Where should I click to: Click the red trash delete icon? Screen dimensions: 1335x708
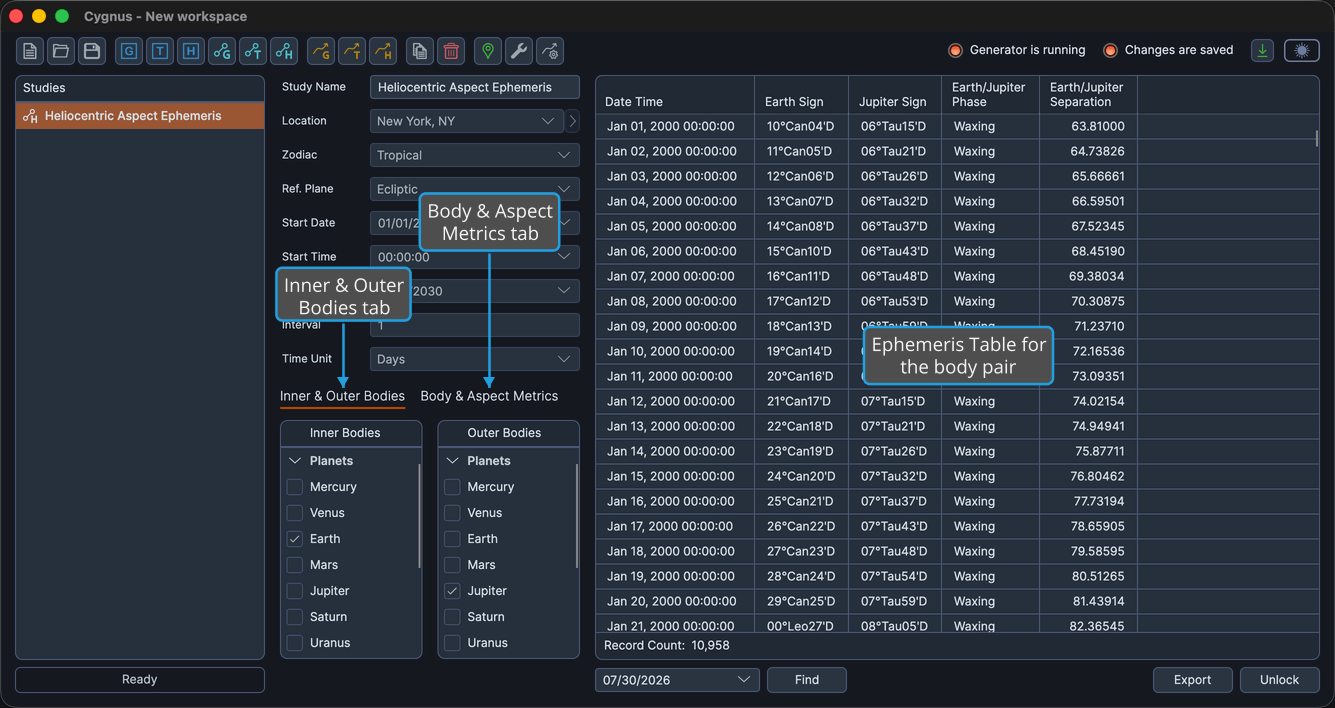coord(451,51)
